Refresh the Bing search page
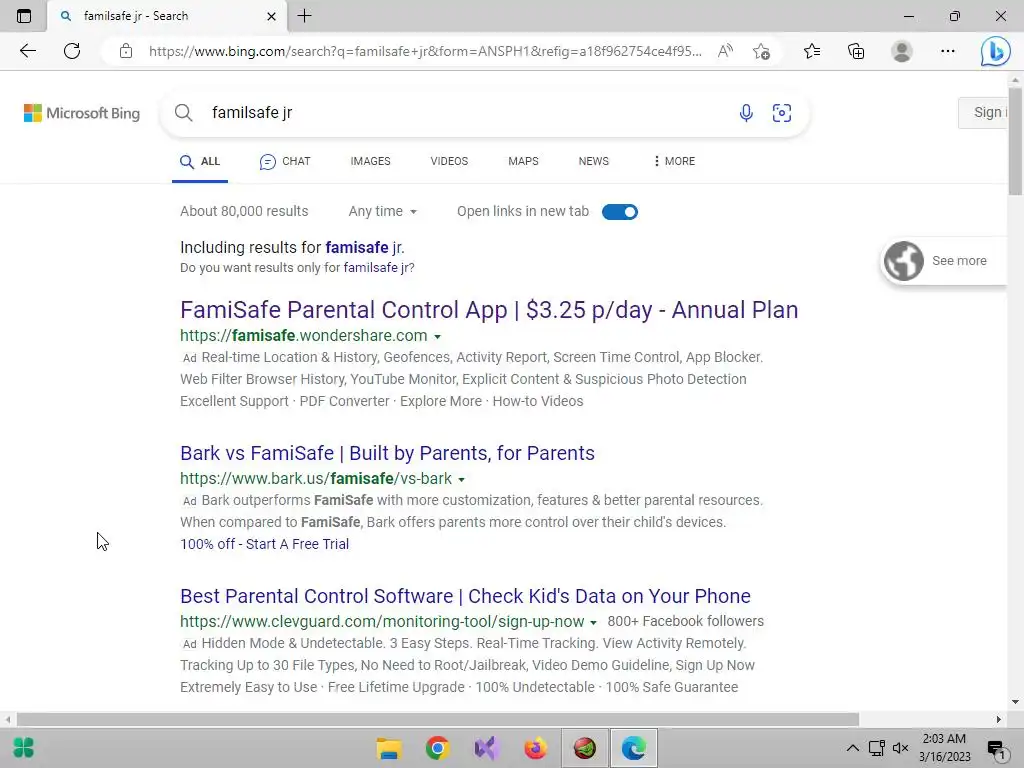Screen dimensions: 1024x768 point(72,51)
